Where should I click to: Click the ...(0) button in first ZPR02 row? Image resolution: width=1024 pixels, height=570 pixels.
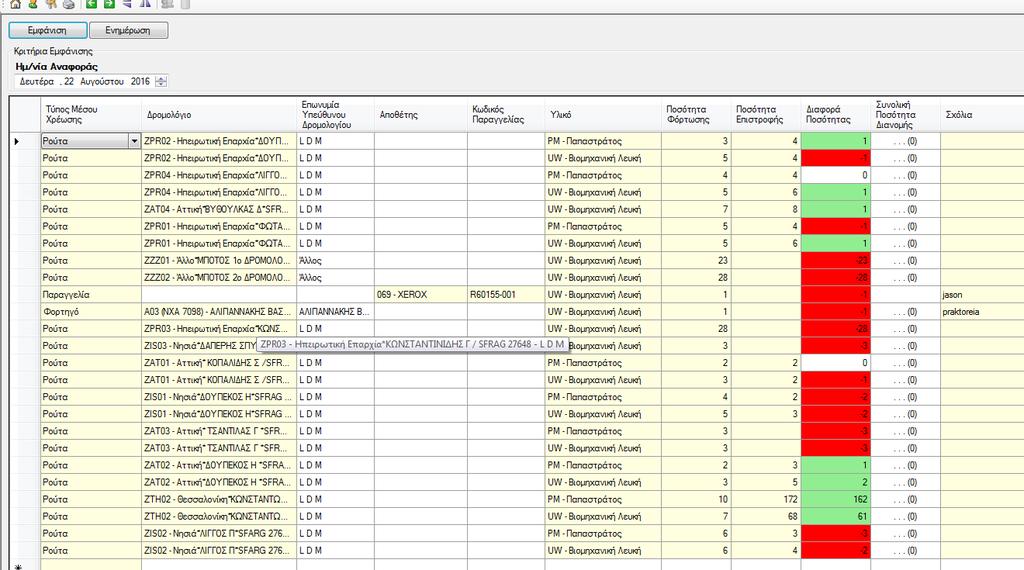pyautogui.click(x=905, y=141)
